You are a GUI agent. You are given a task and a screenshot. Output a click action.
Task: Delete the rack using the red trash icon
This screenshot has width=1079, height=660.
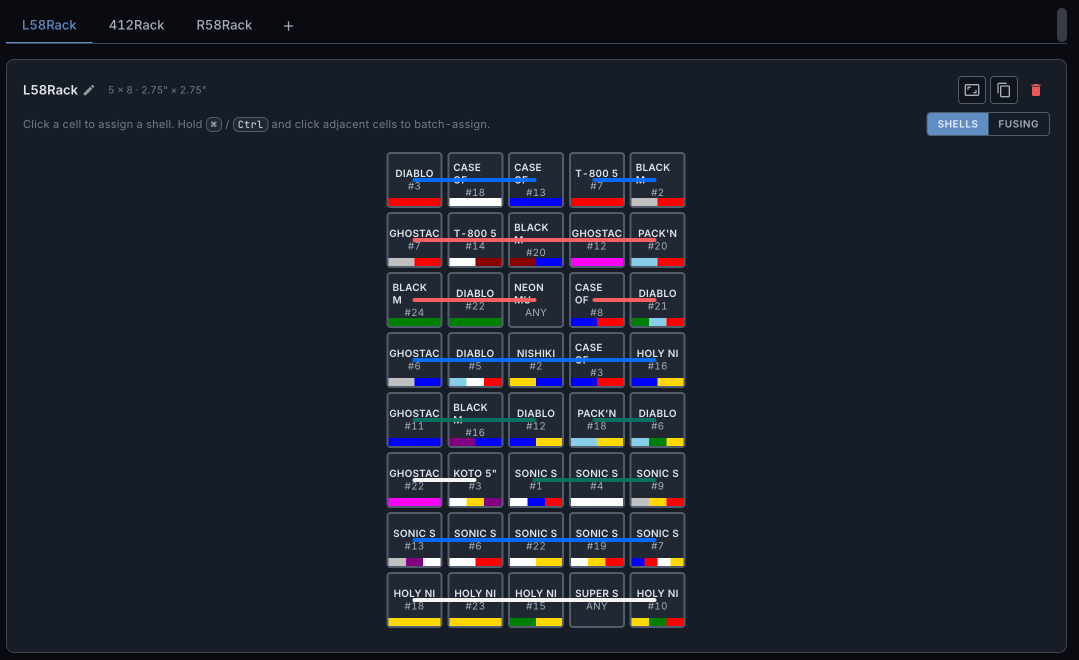(1036, 90)
